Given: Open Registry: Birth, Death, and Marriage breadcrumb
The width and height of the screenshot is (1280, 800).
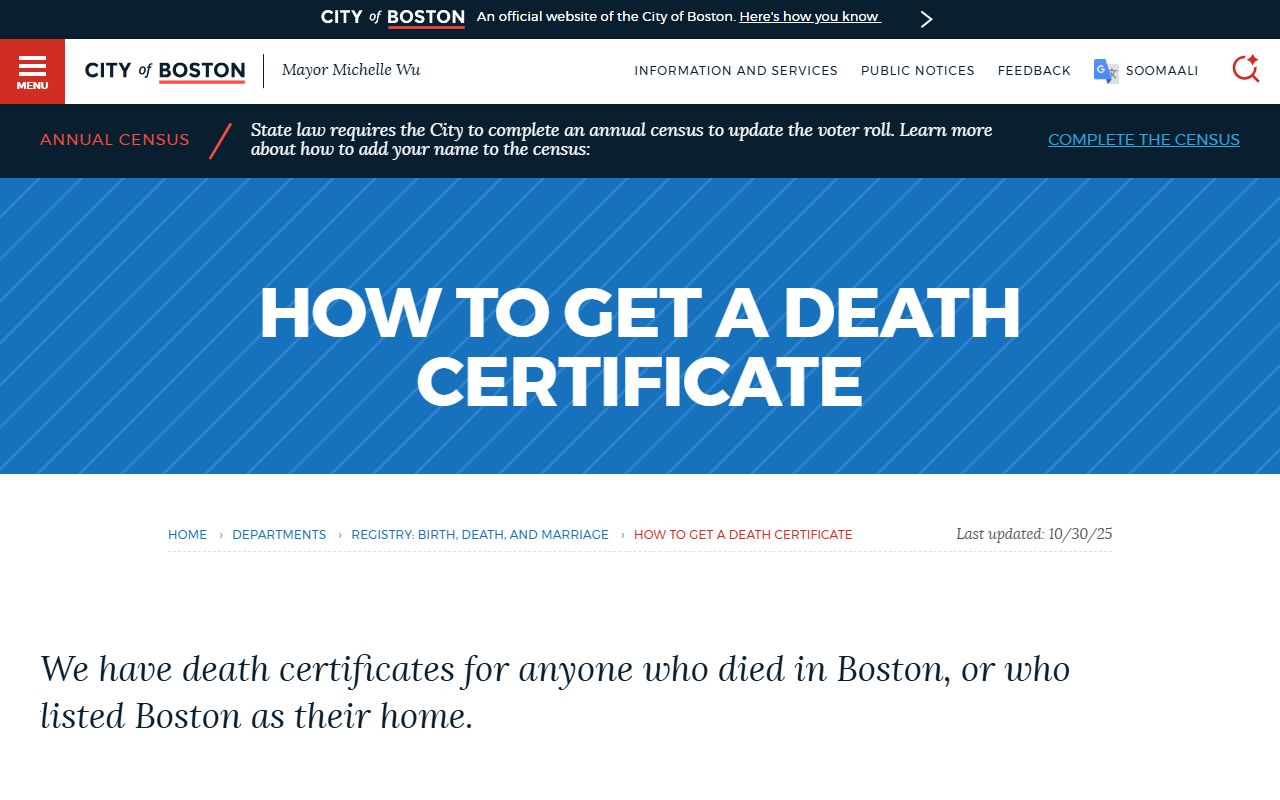Looking at the screenshot, I should click(x=480, y=535).
